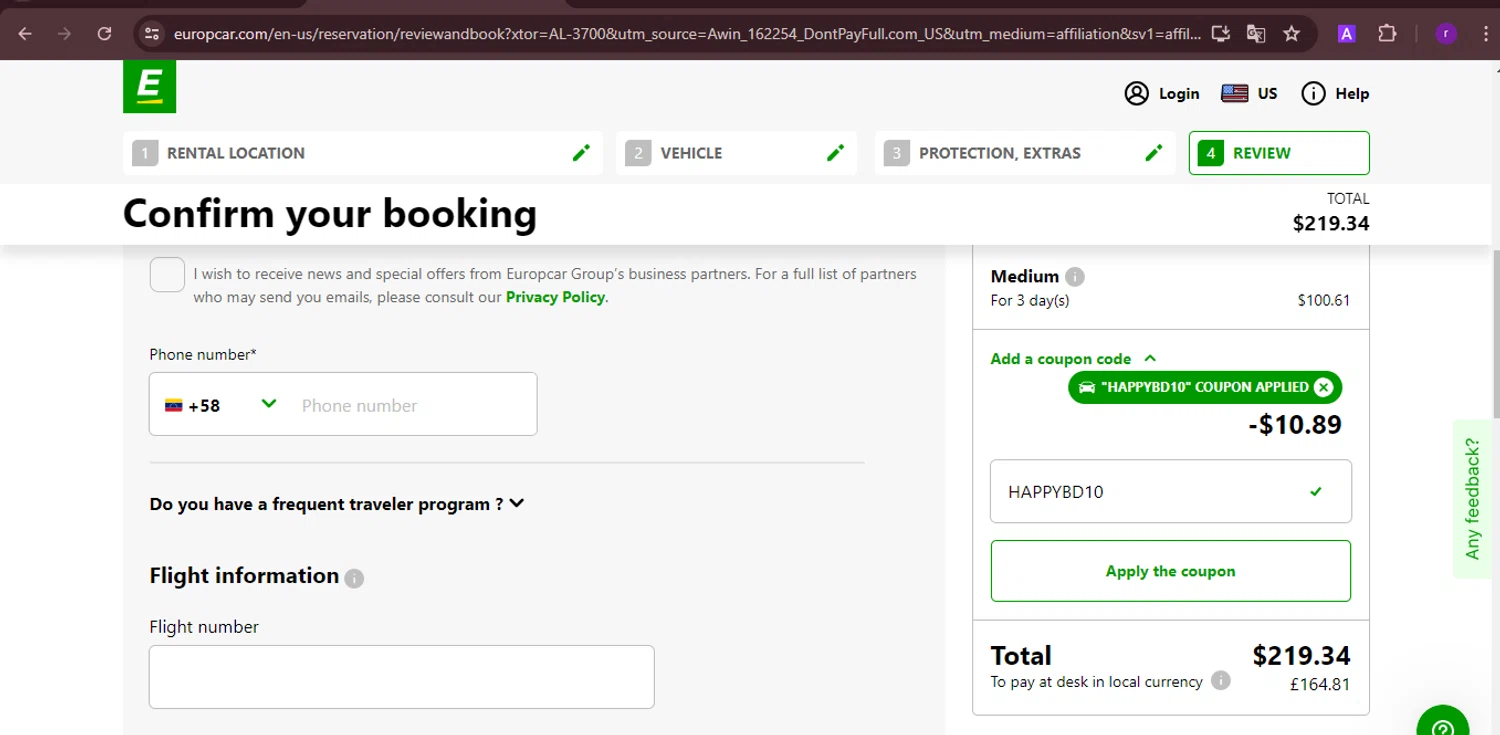The width and height of the screenshot is (1500, 735).
Task: Click info icon beside pay at desk
Action: tap(1221, 681)
